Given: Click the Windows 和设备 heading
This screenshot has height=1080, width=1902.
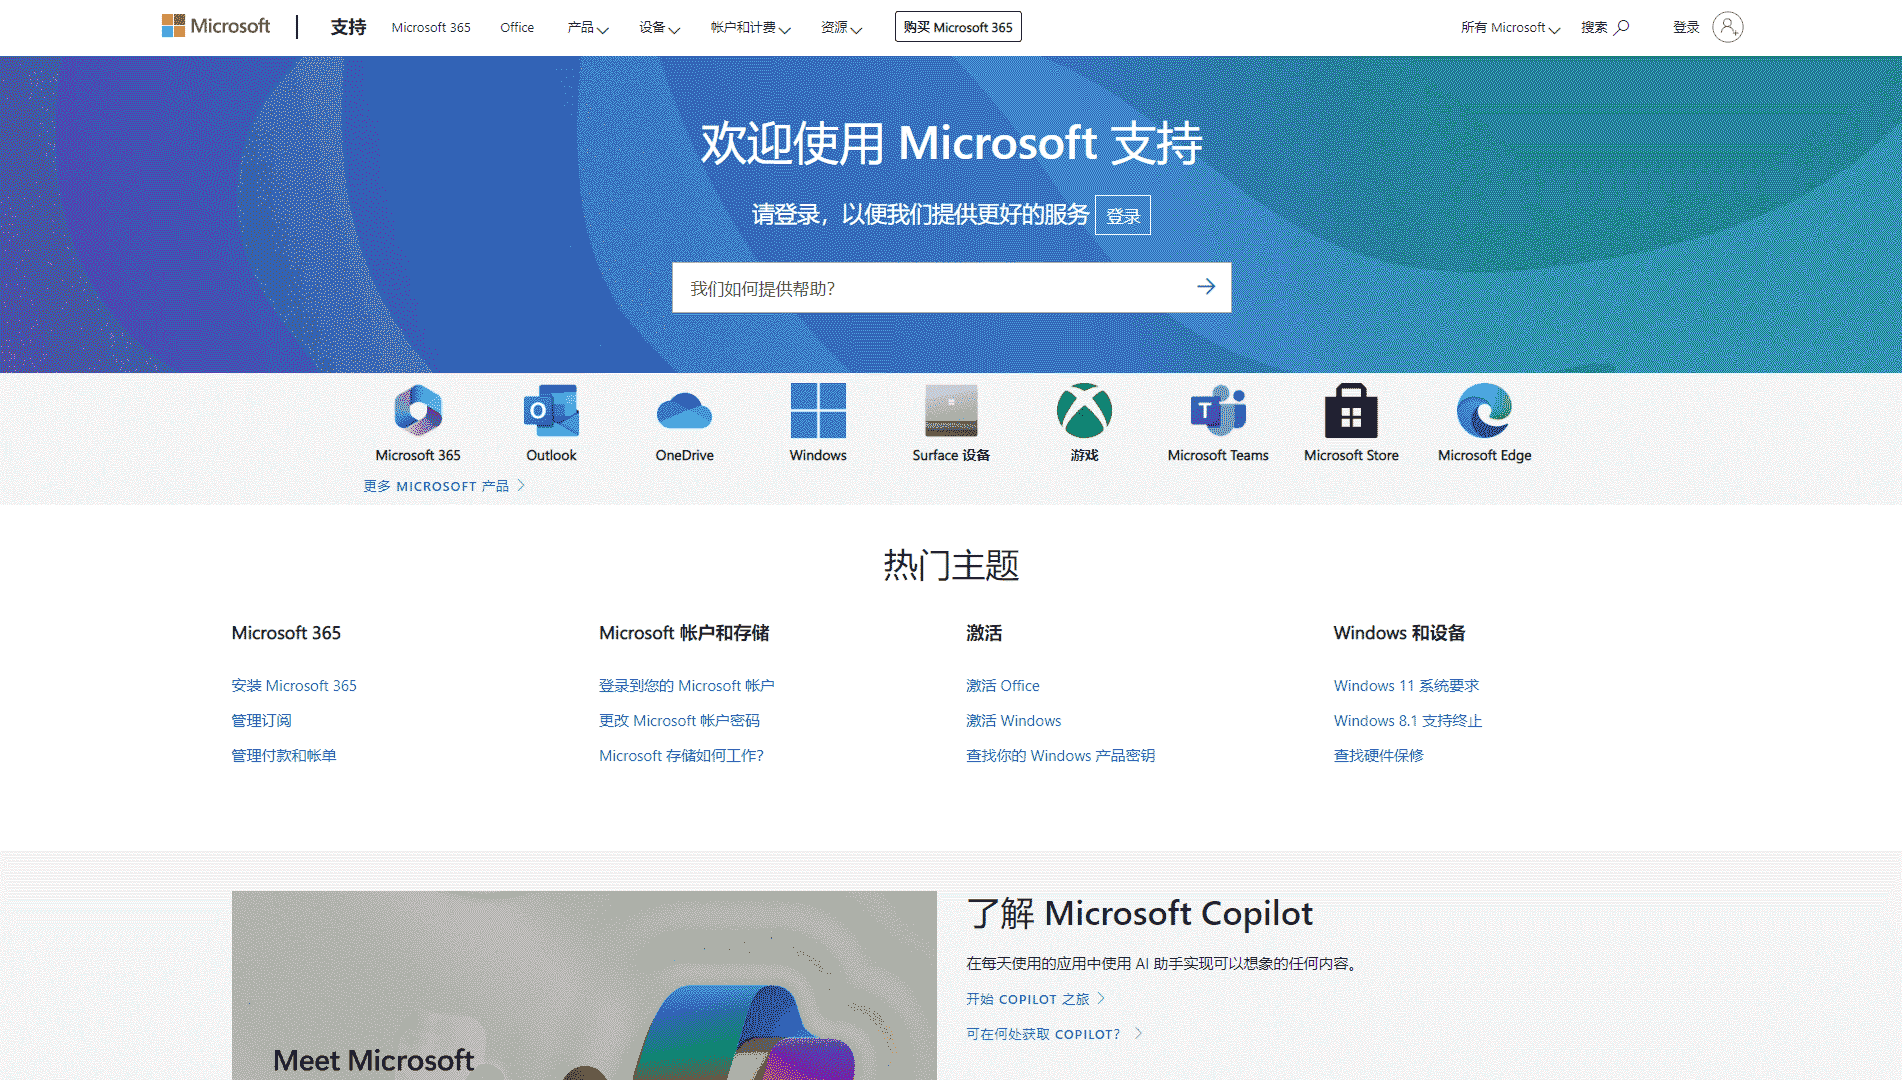Looking at the screenshot, I should (1399, 633).
